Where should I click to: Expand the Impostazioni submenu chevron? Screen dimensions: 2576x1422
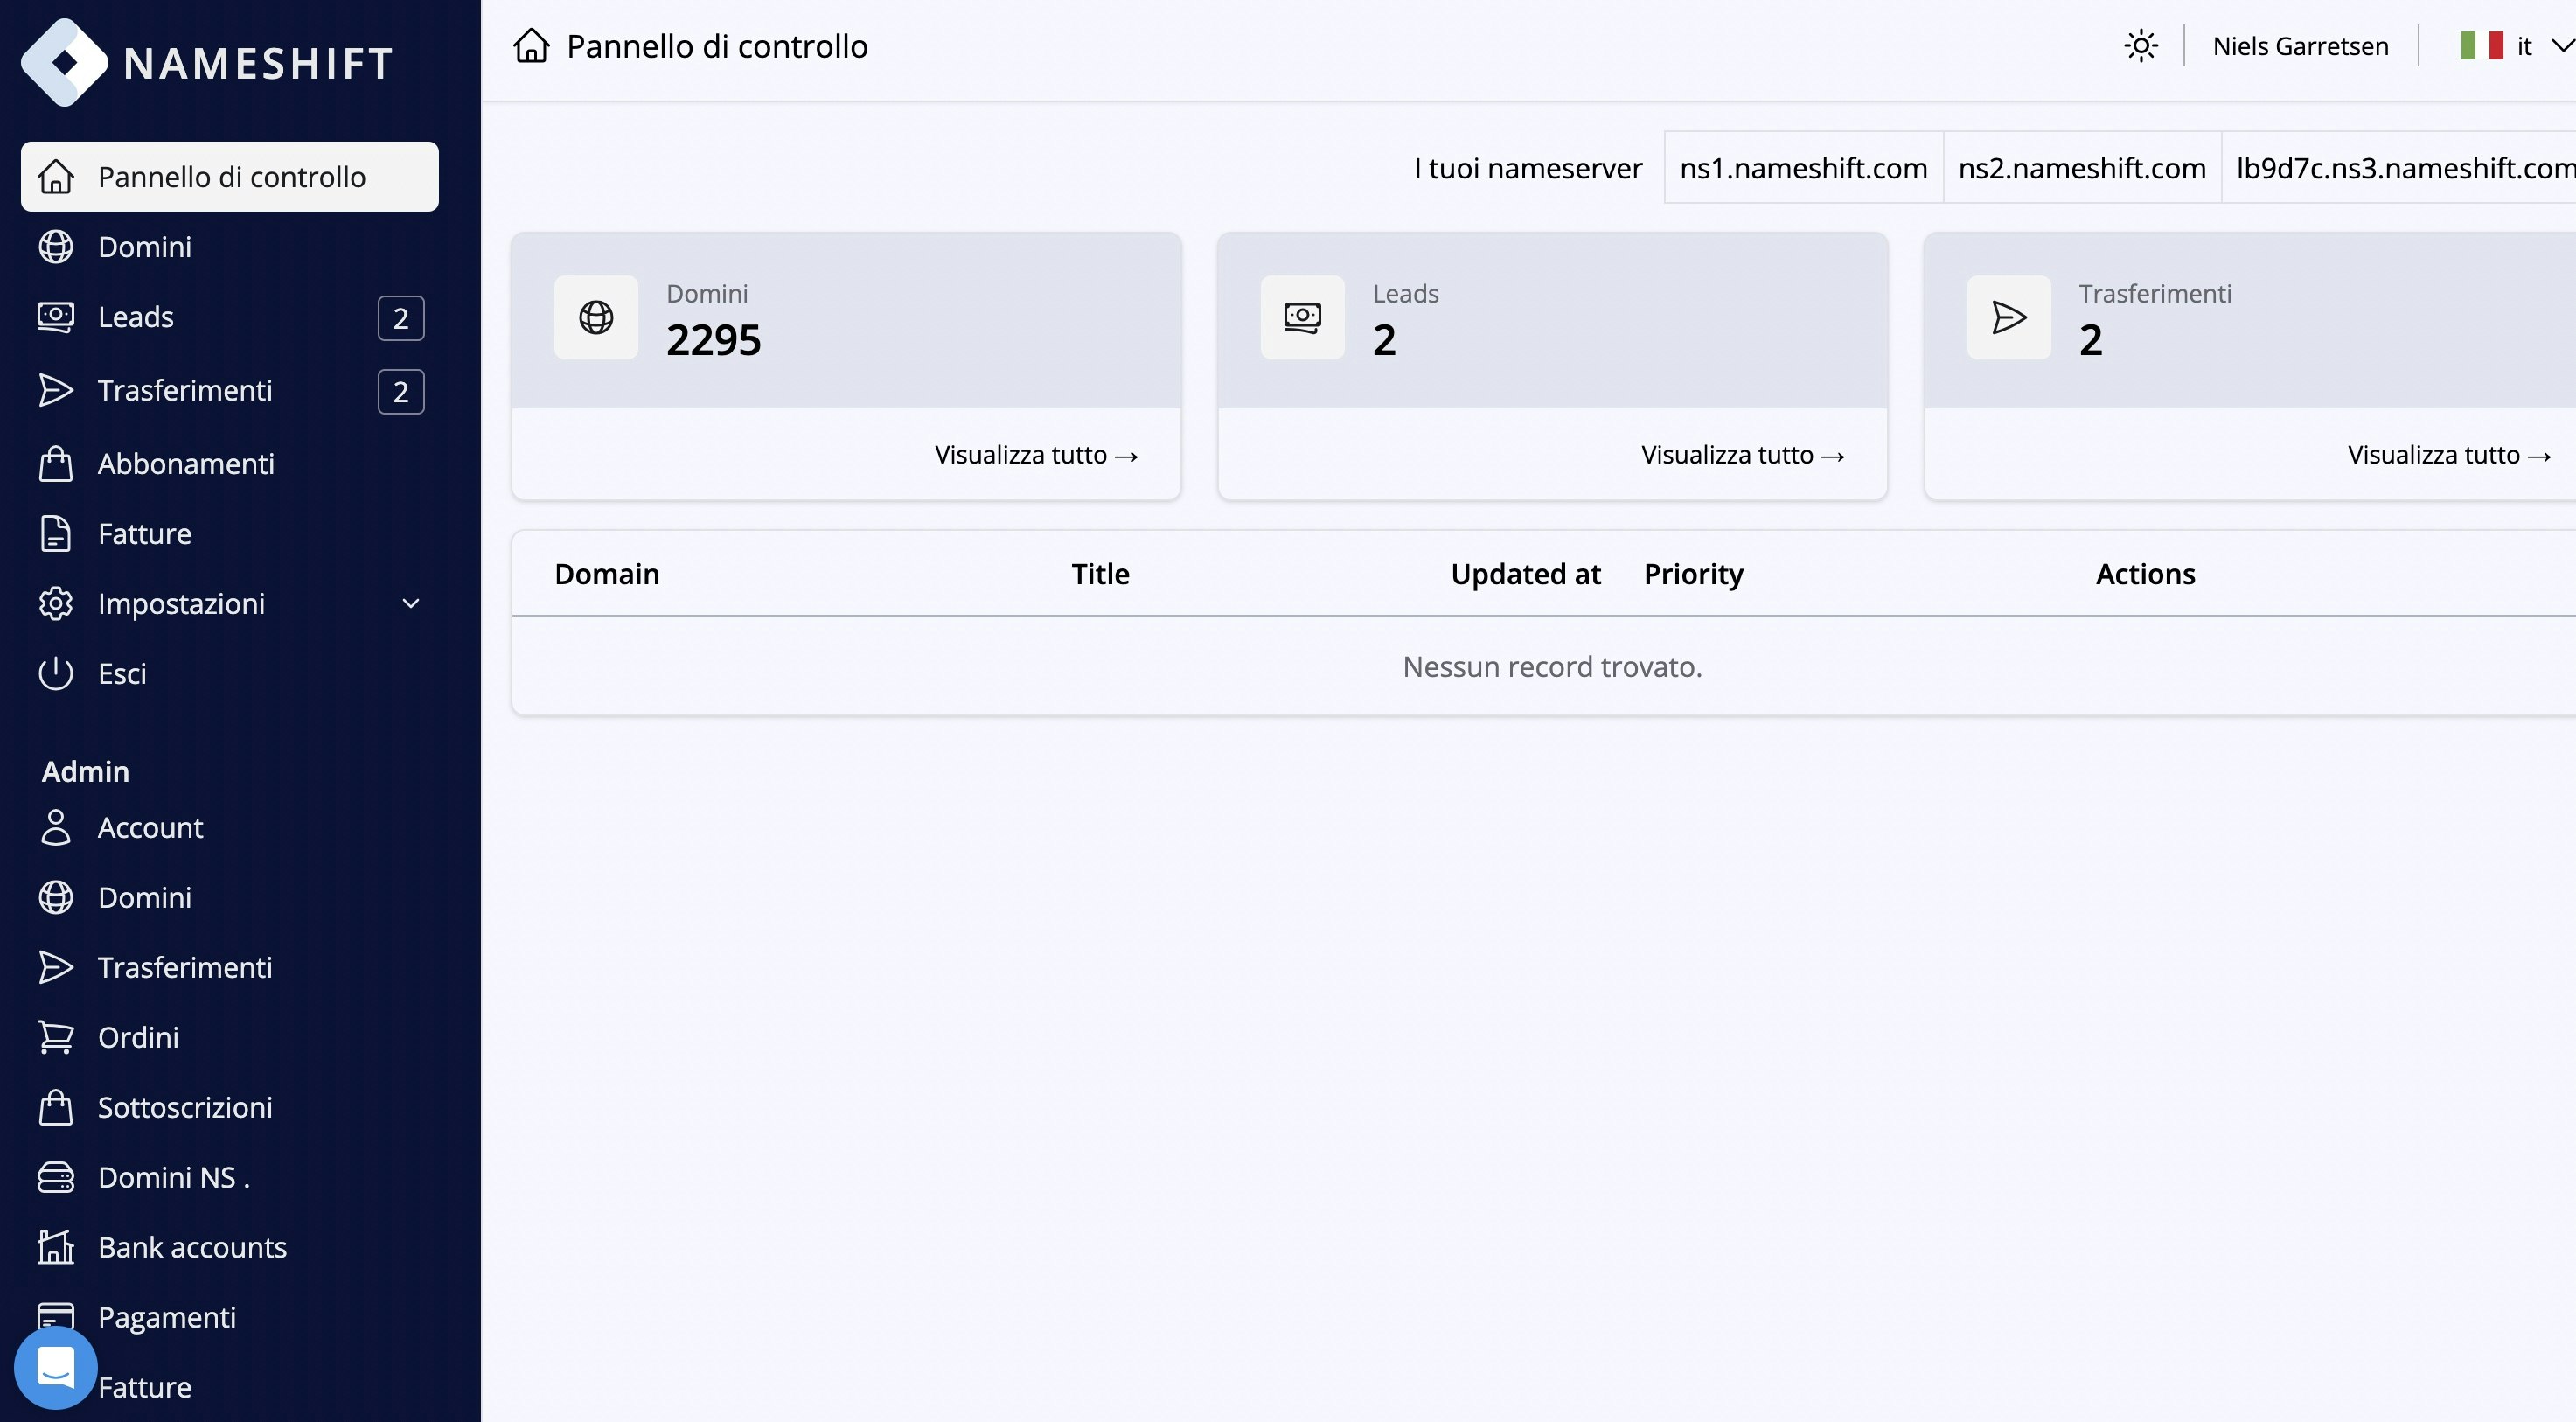coord(410,603)
